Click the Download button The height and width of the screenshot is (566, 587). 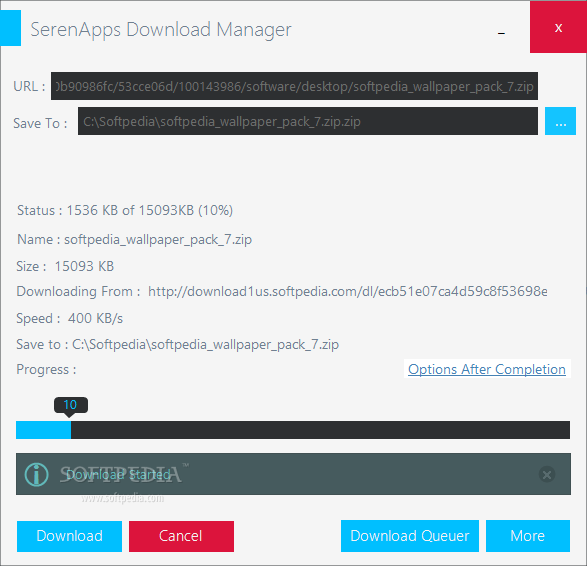click(x=69, y=536)
